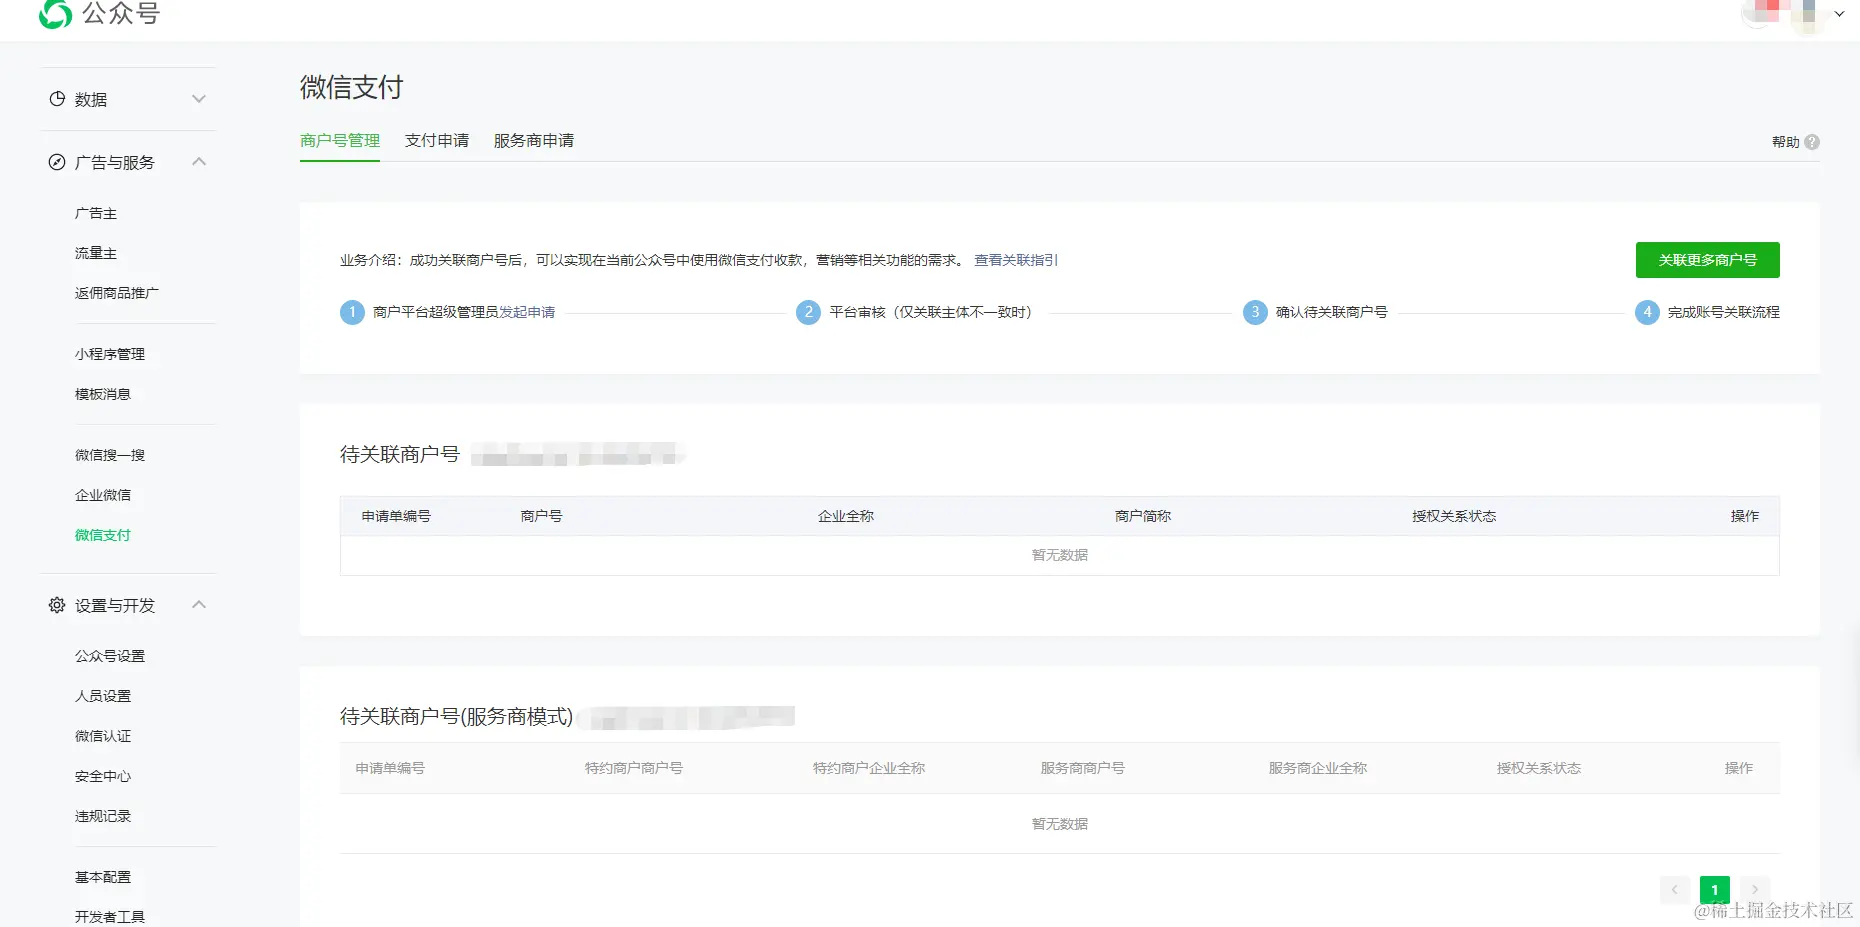Open 微信搜一搜 in the sidebar
The height and width of the screenshot is (927, 1860).
click(110, 455)
